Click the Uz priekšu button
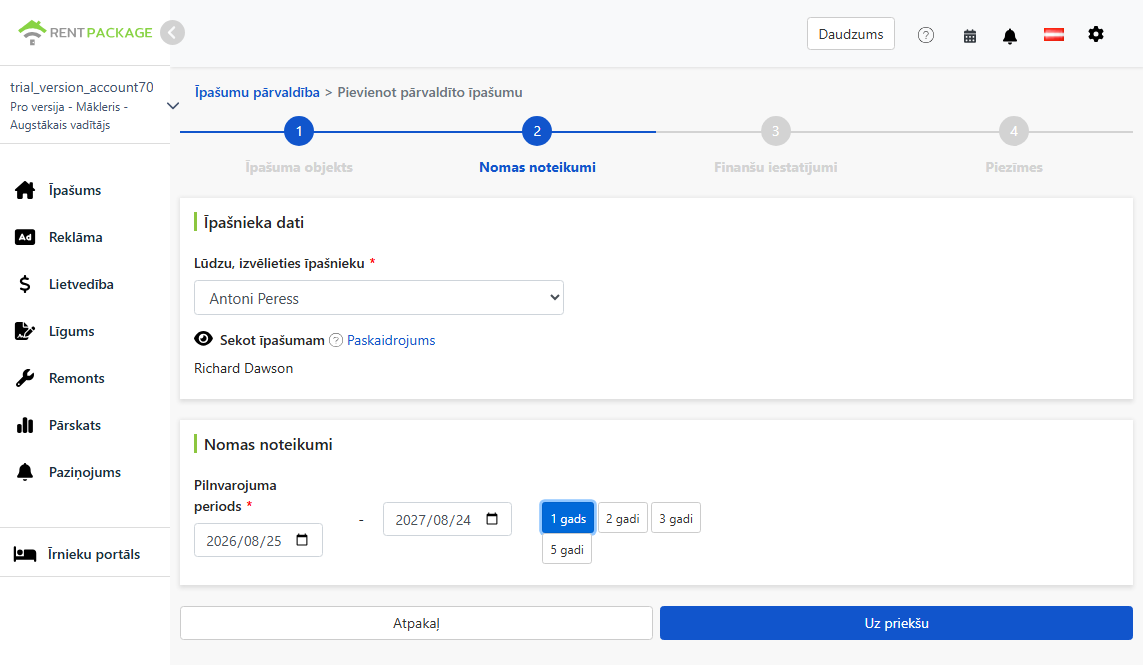This screenshot has width=1143, height=665. tap(896, 623)
